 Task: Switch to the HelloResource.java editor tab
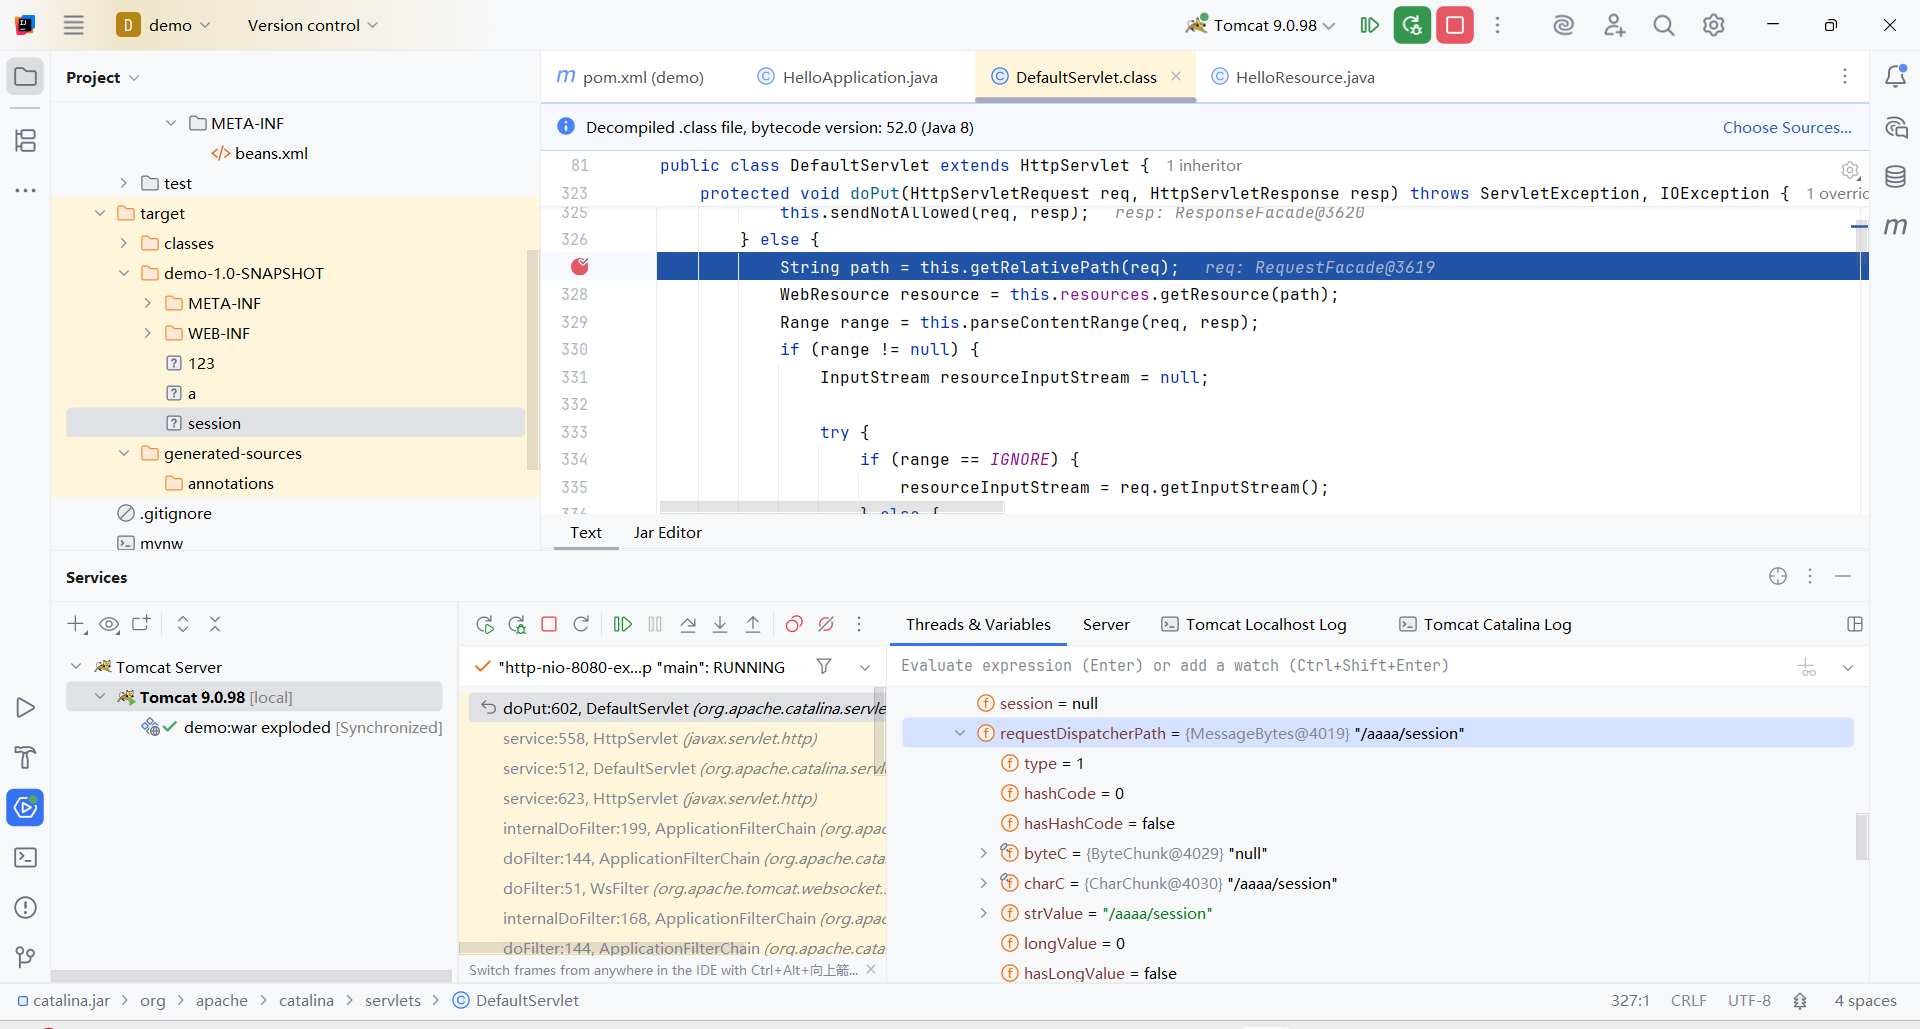coord(1304,77)
